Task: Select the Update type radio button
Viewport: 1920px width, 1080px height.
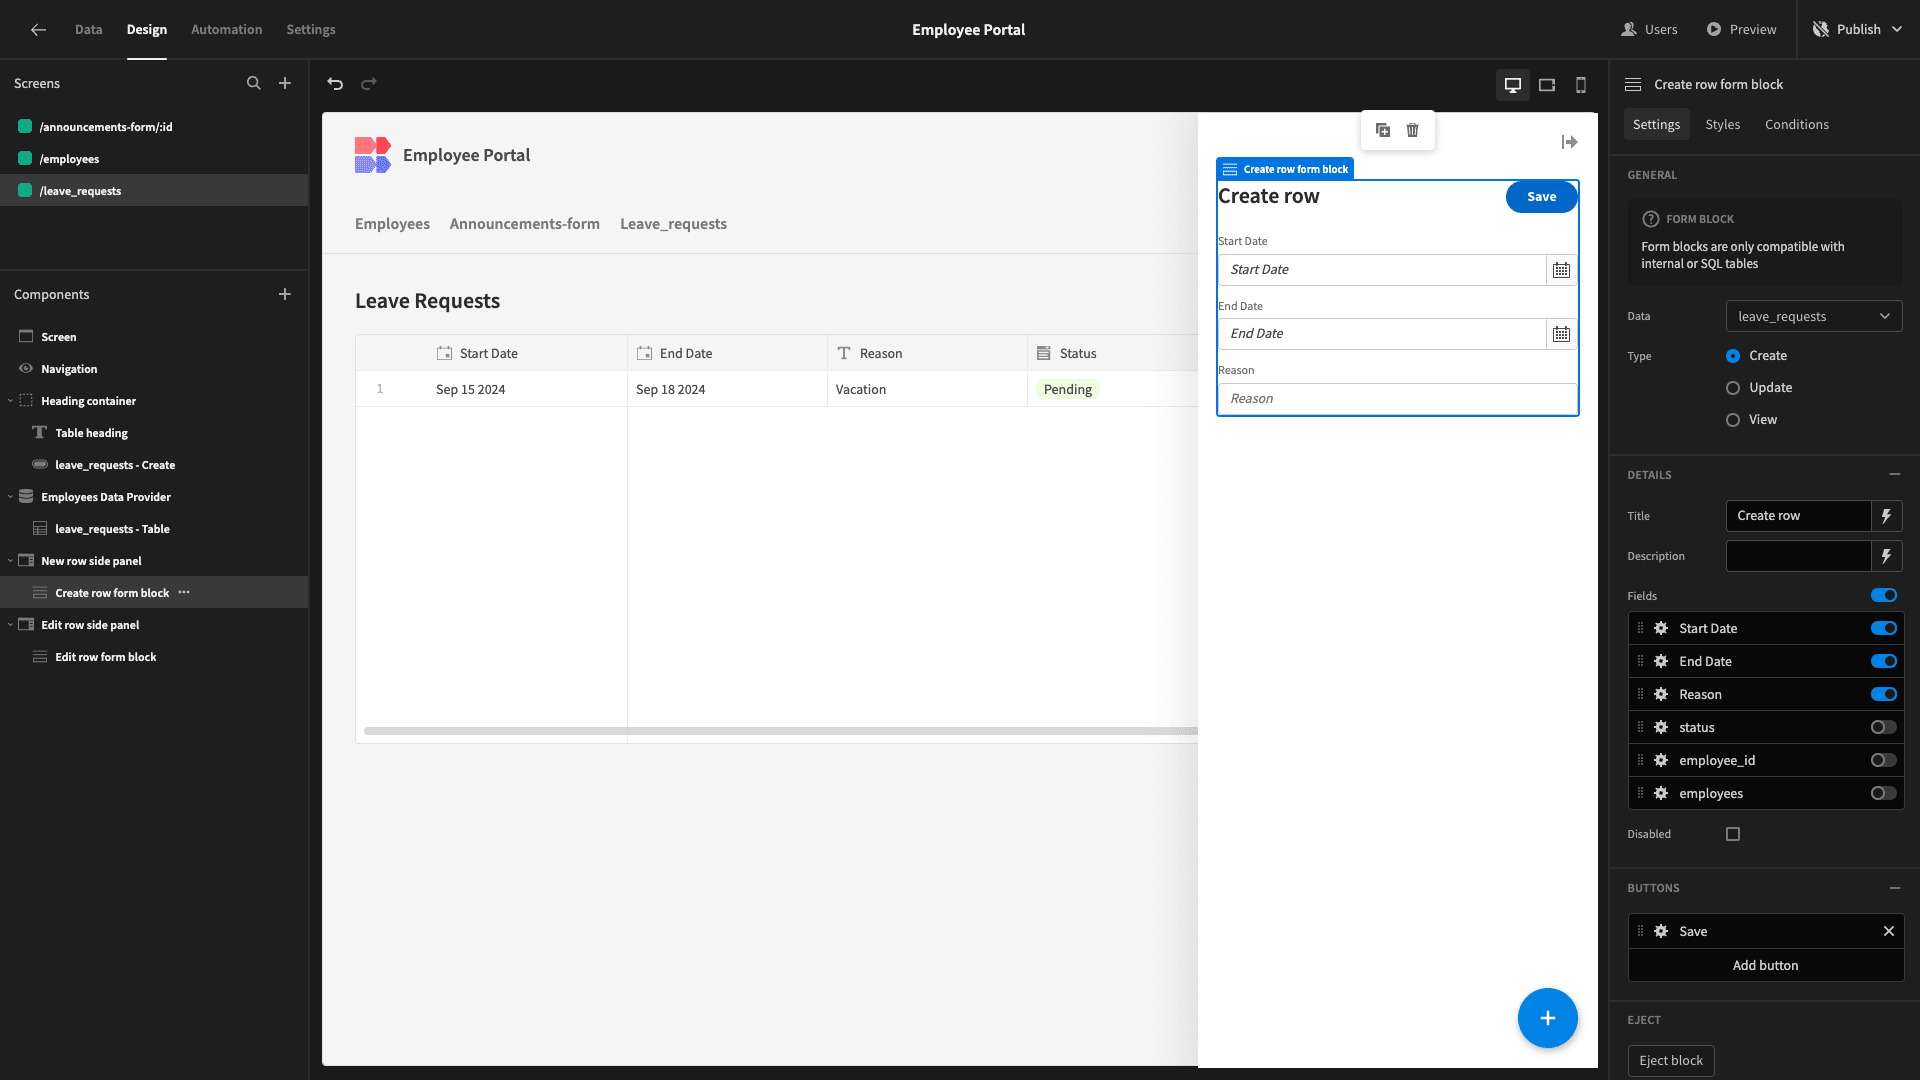Action: pyautogui.click(x=1733, y=388)
